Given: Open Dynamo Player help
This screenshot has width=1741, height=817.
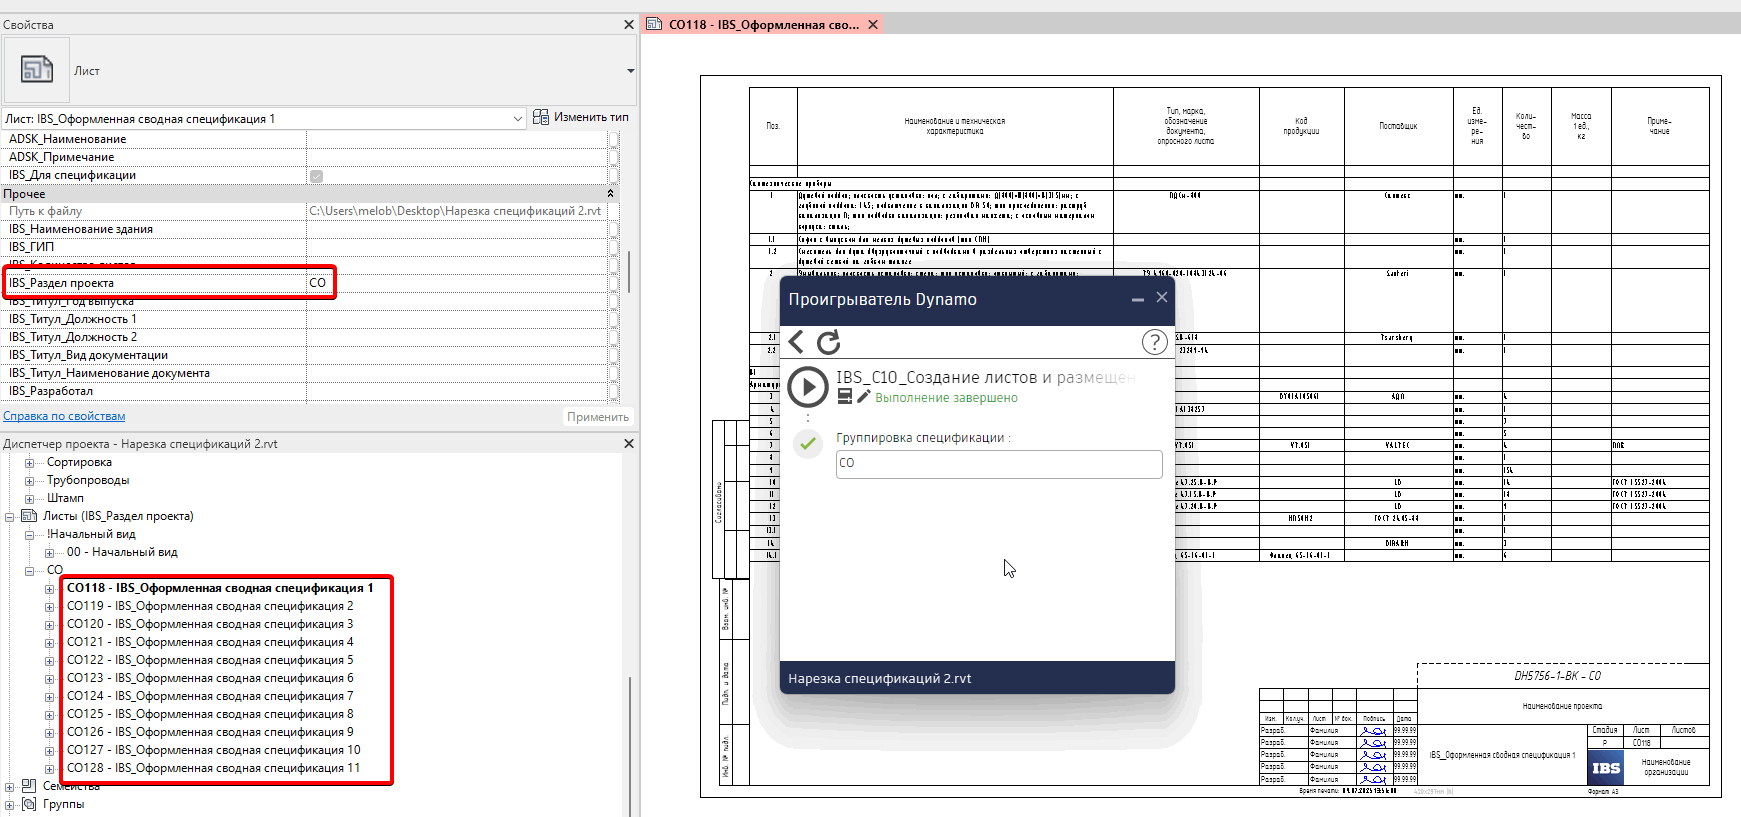Looking at the screenshot, I should click(x=1155, y=342).
